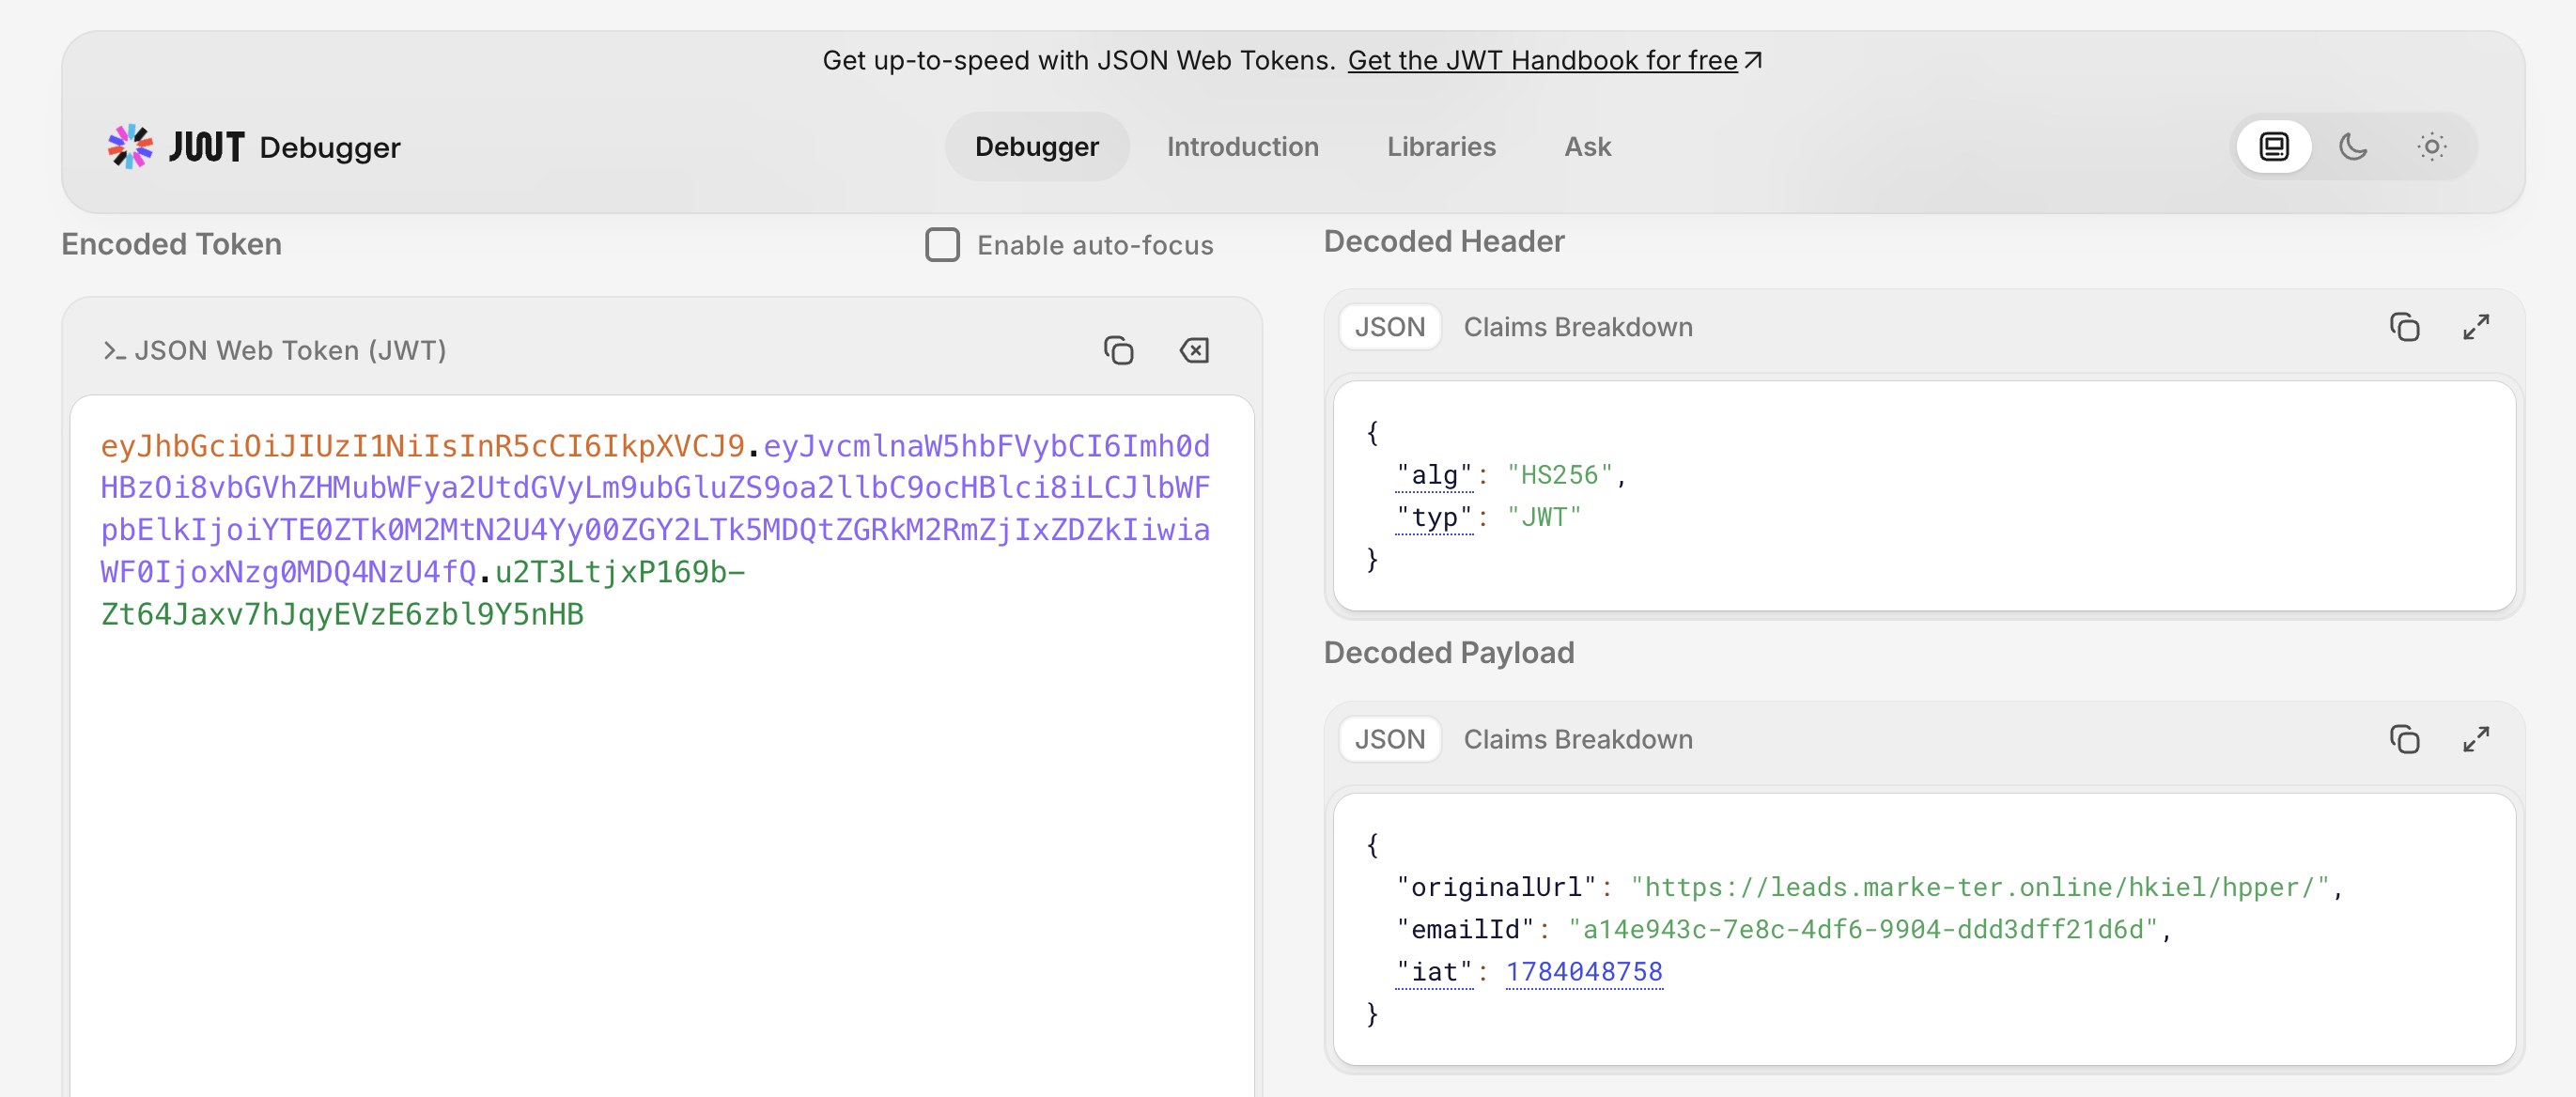
Task: Select JSON tab in Decoded Payload
Action: tap(1389, 739)
